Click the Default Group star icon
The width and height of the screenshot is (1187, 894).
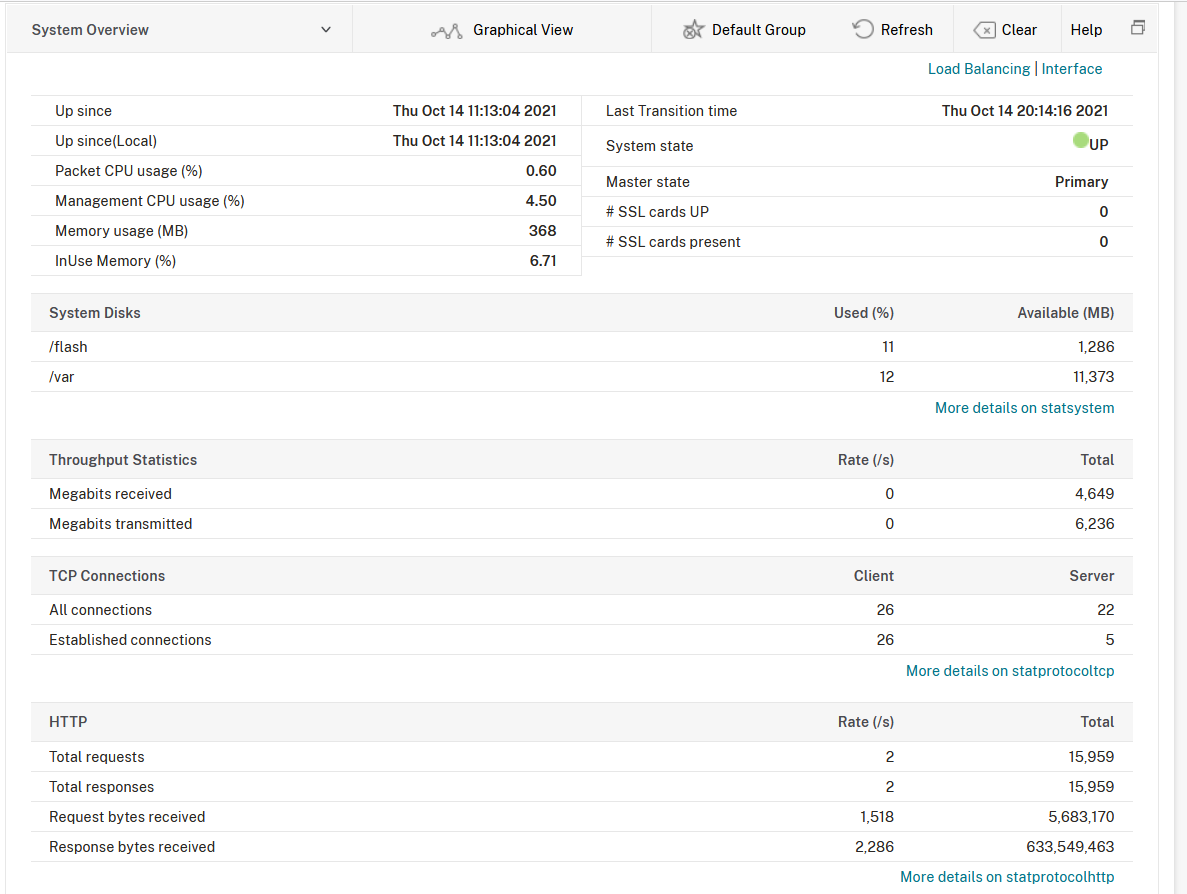coord(693,30)
